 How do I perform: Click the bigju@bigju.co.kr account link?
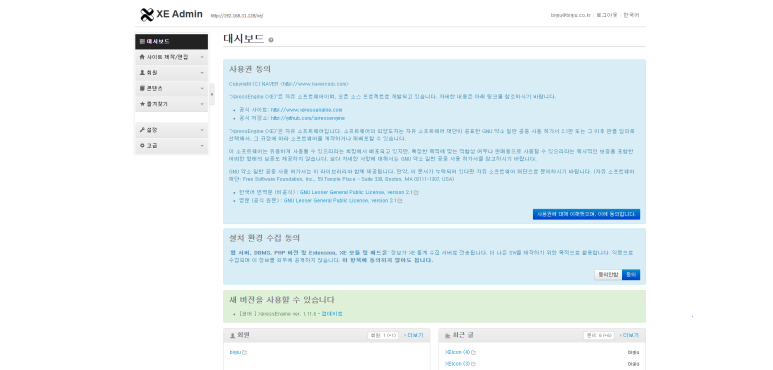(570, 15)
